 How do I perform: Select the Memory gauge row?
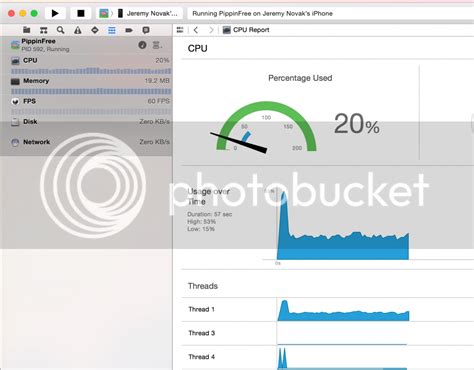[86, 85]
